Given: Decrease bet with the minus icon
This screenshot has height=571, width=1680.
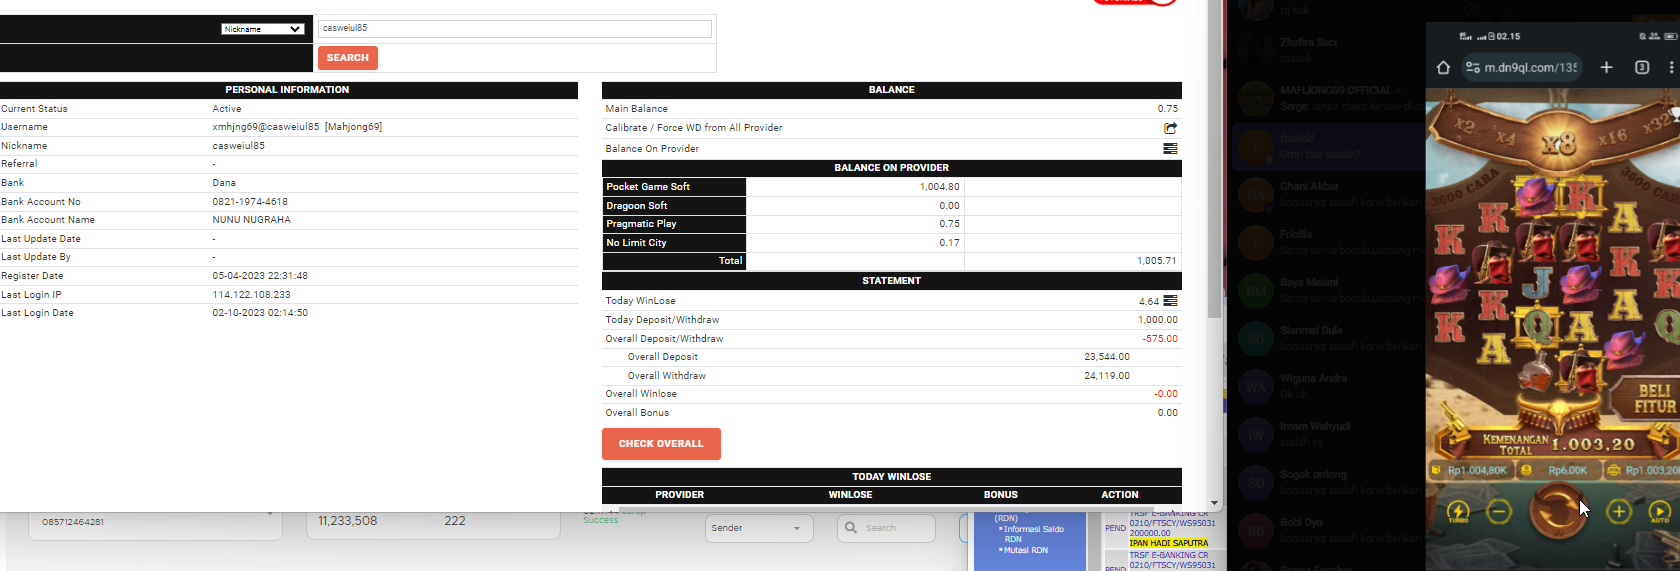Looking at the screenshot, I should [x=1498, y=512].
